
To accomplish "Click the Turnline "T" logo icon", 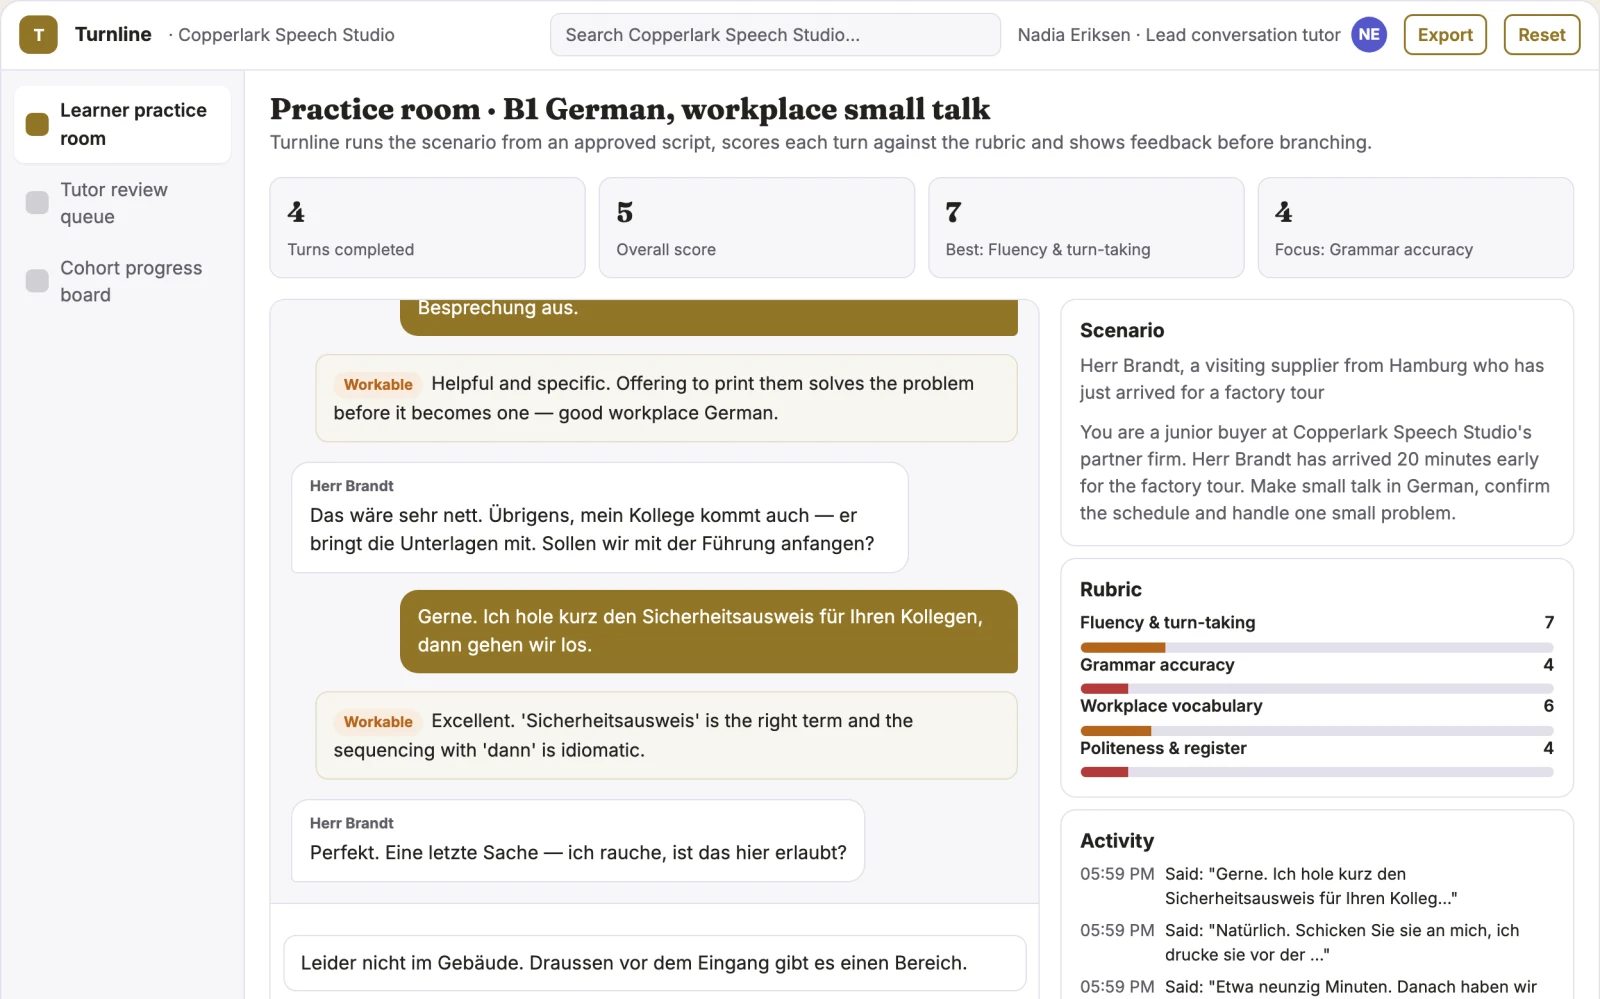I will pos(38,35).
